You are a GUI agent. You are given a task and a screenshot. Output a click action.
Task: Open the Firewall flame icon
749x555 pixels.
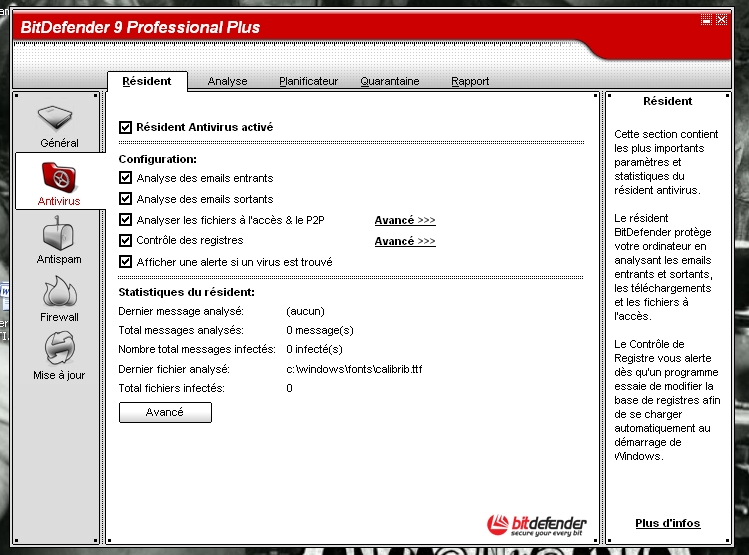(x=59, y=291)
